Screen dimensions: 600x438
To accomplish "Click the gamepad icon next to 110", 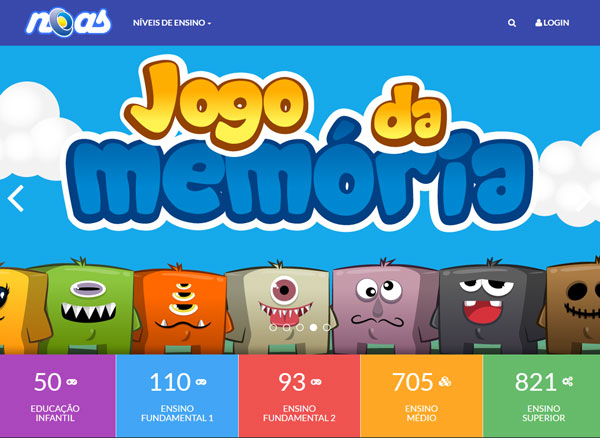I will [201, 382].
